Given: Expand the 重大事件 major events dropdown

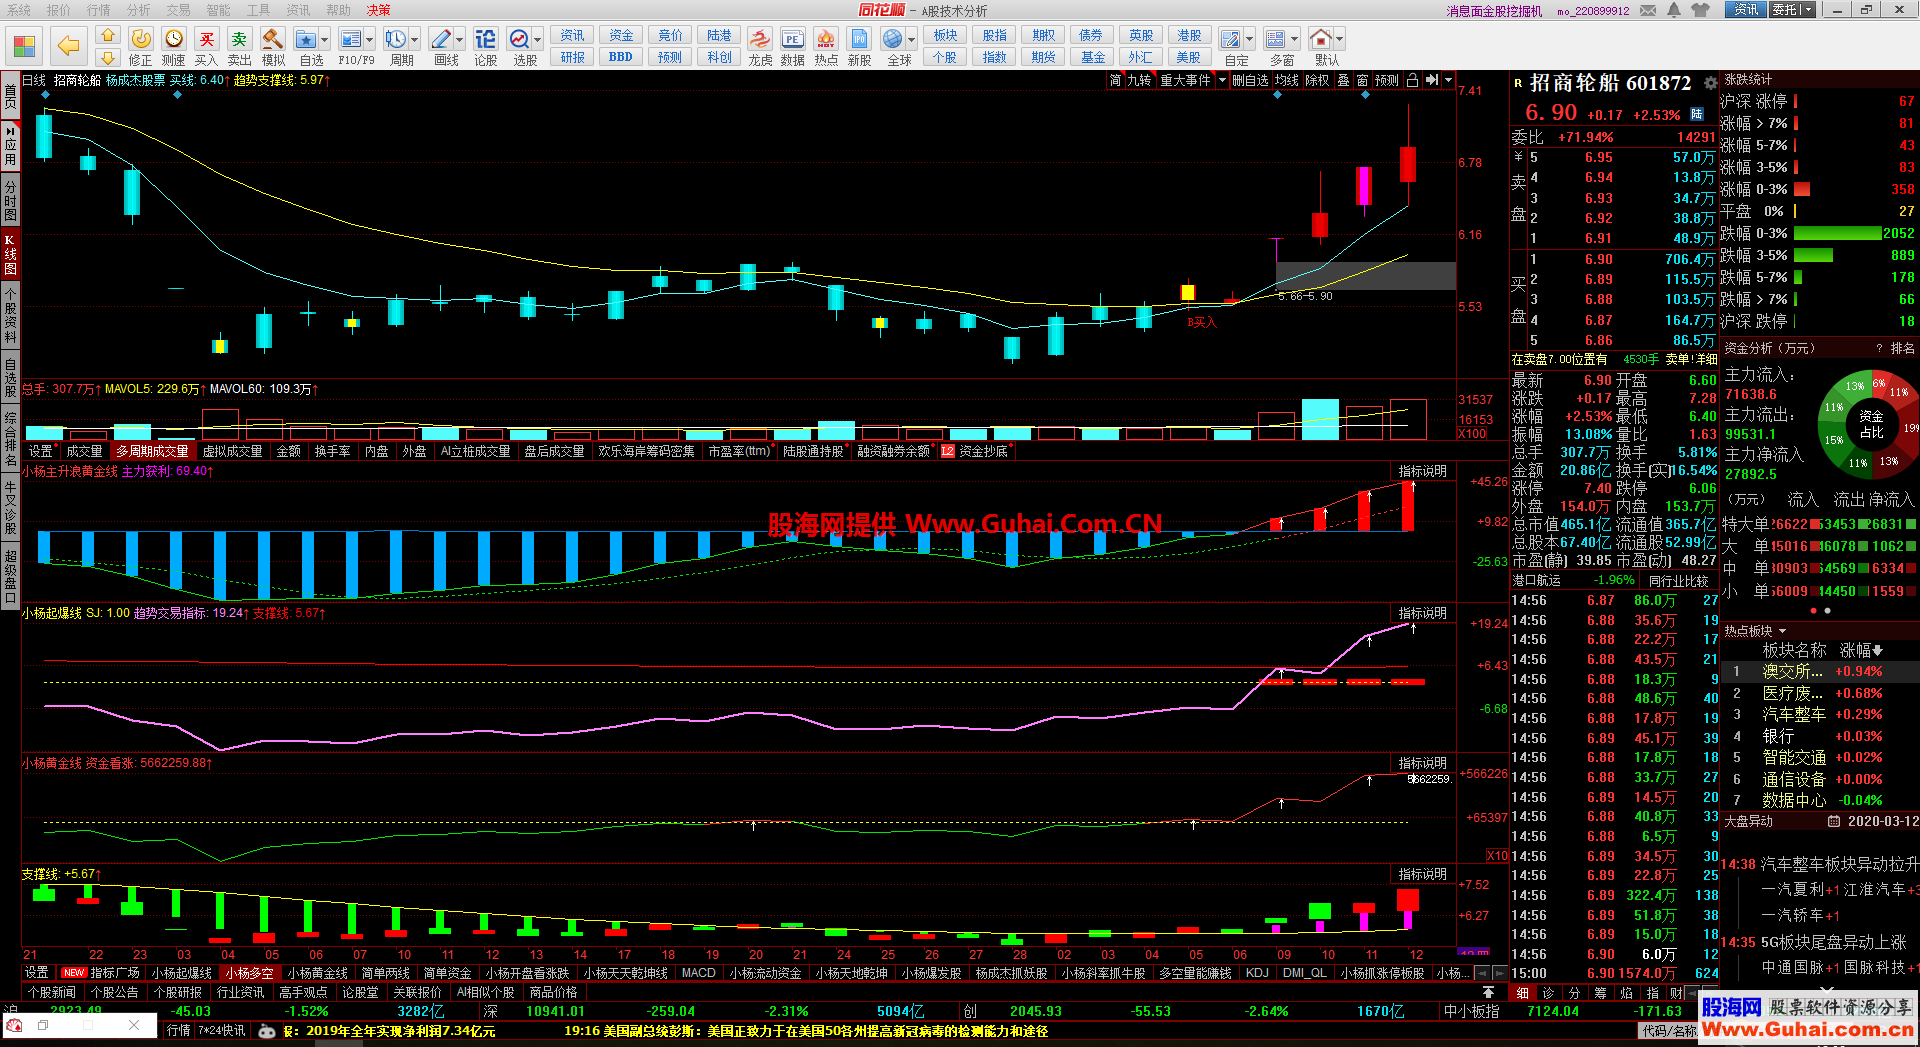Looking at the screenshot, I should (1222, 80).
